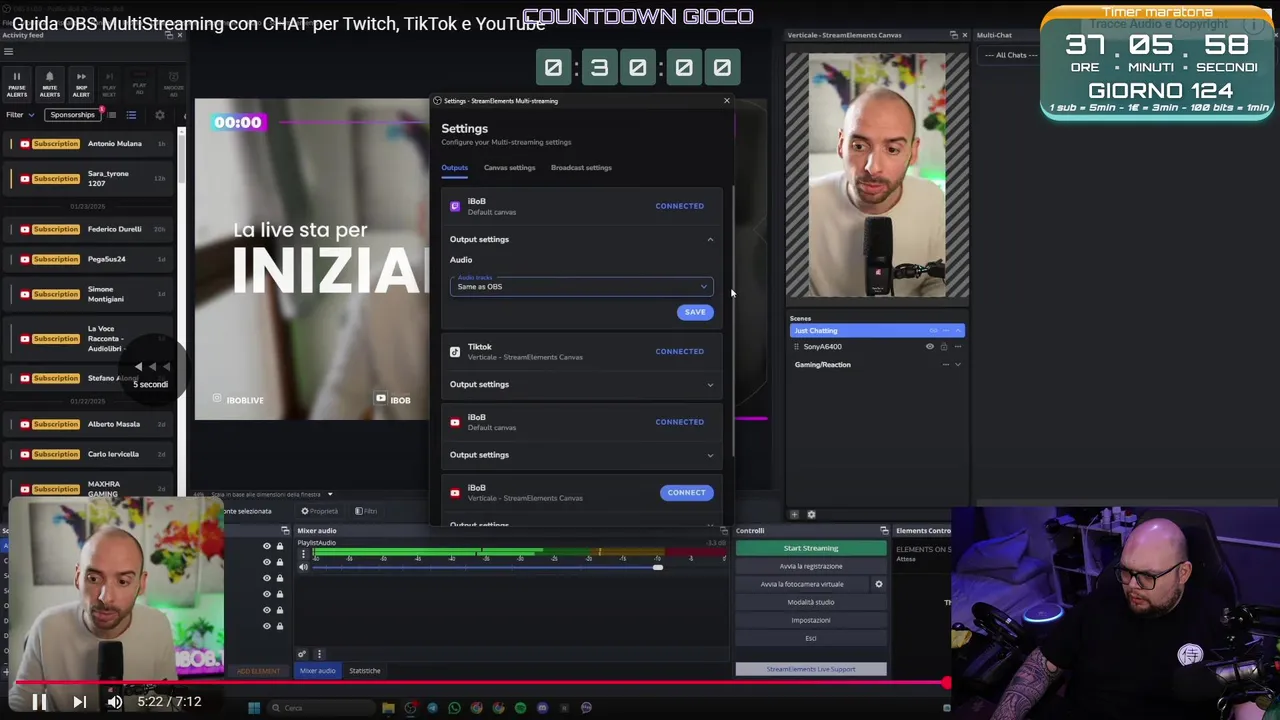
Task: Open the Verticale canvas settings gear icon
Action: (x=811, y=515)
